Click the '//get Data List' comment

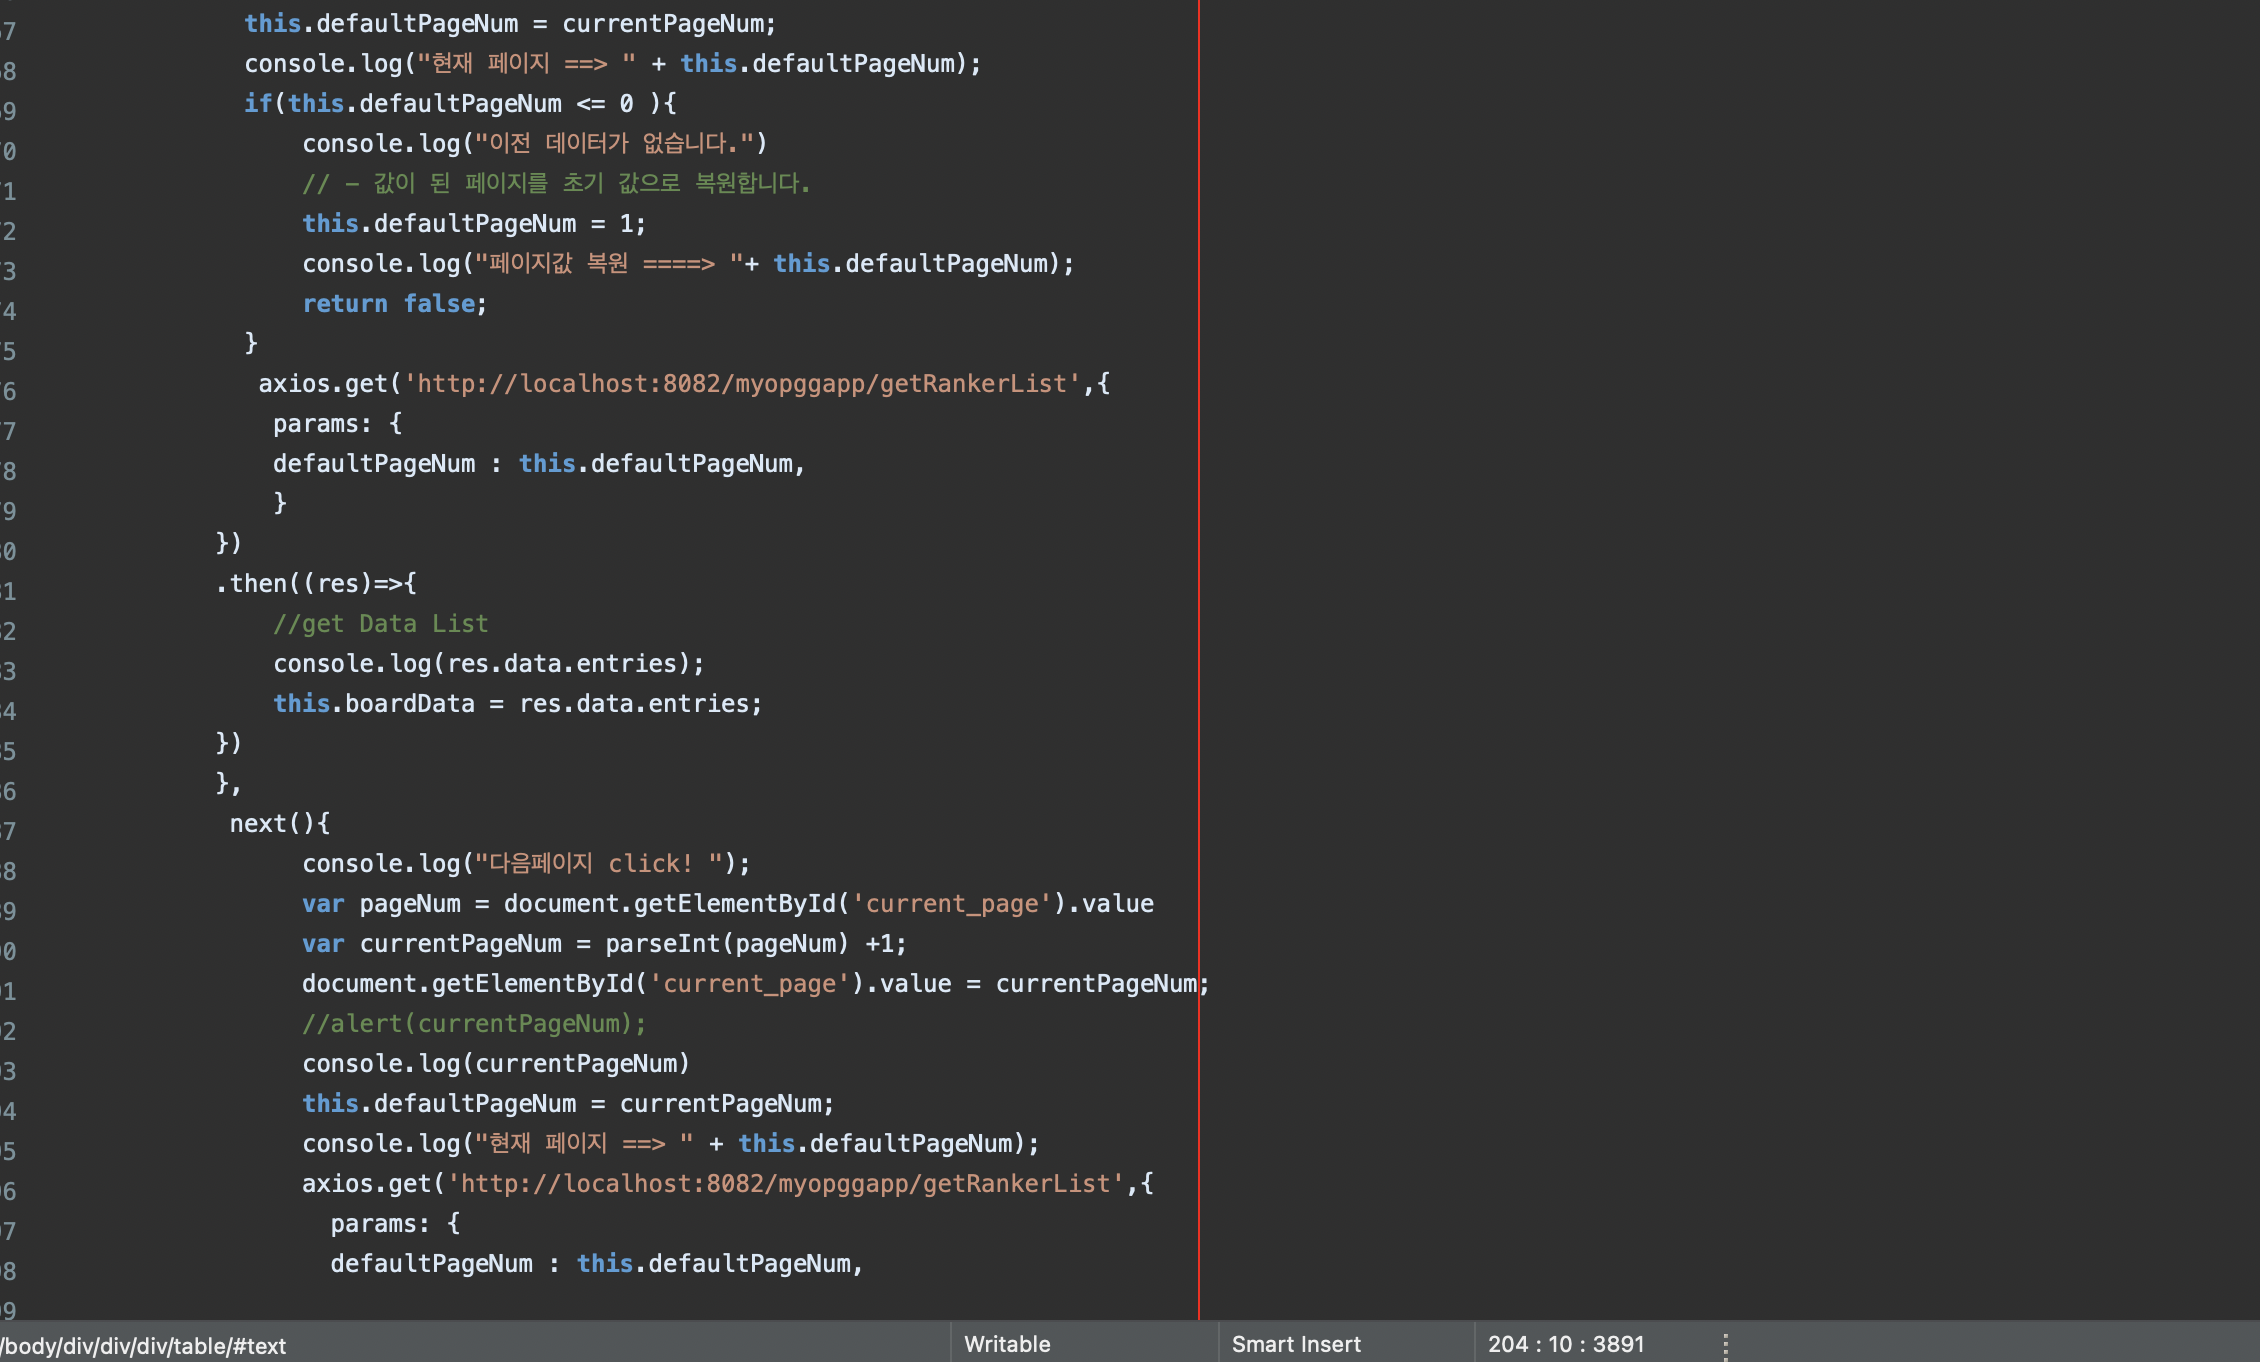(x=380, y=624)
